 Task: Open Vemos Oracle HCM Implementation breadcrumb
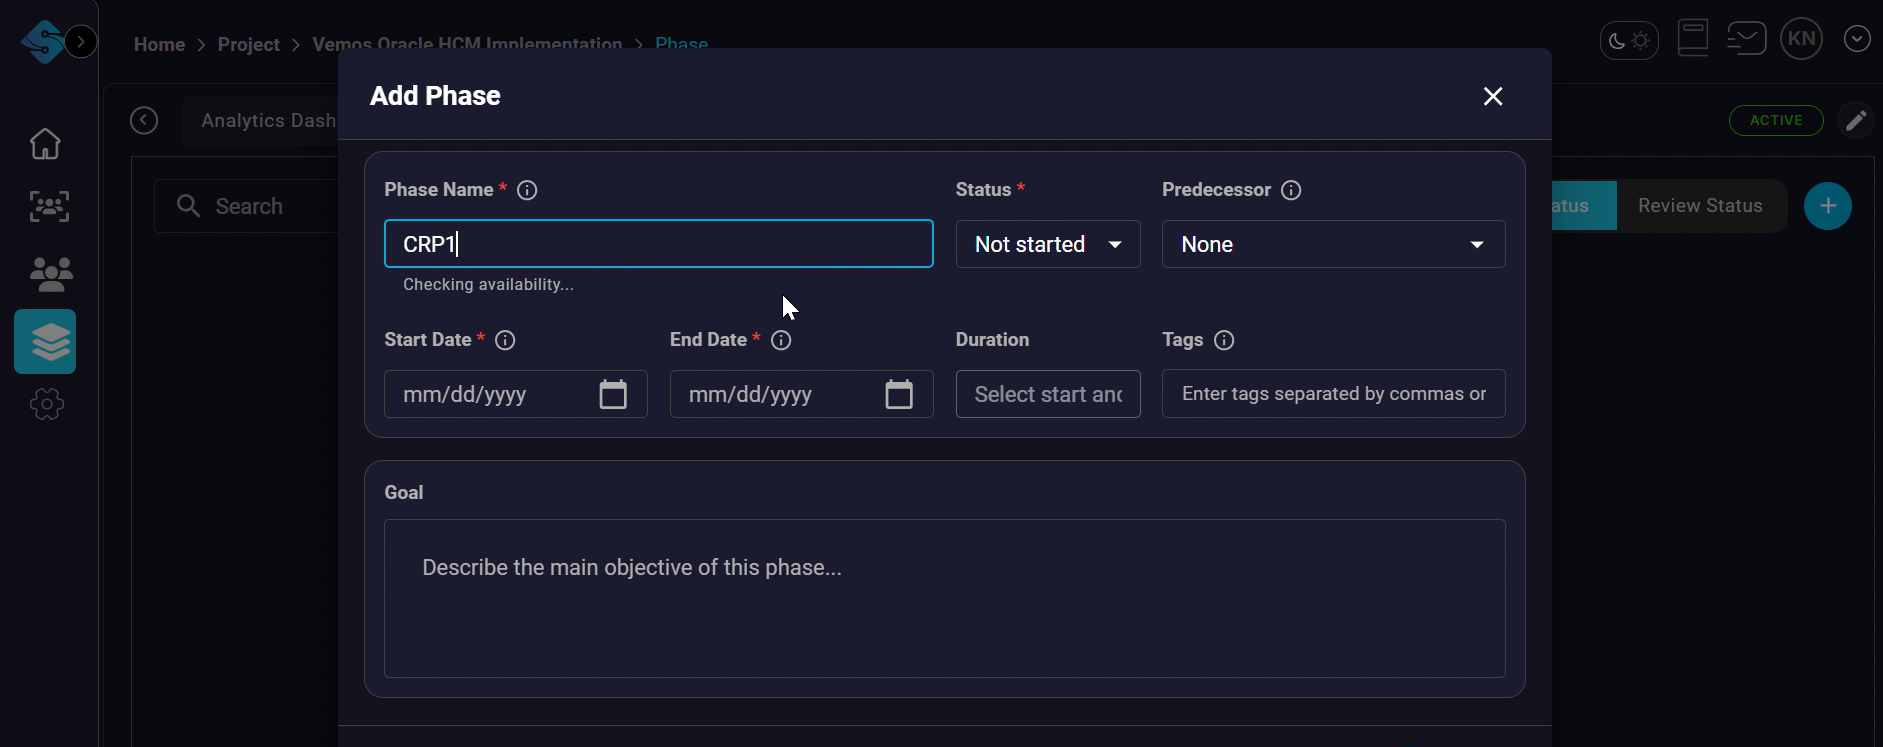pyautogui.click(x=467, y=44)
